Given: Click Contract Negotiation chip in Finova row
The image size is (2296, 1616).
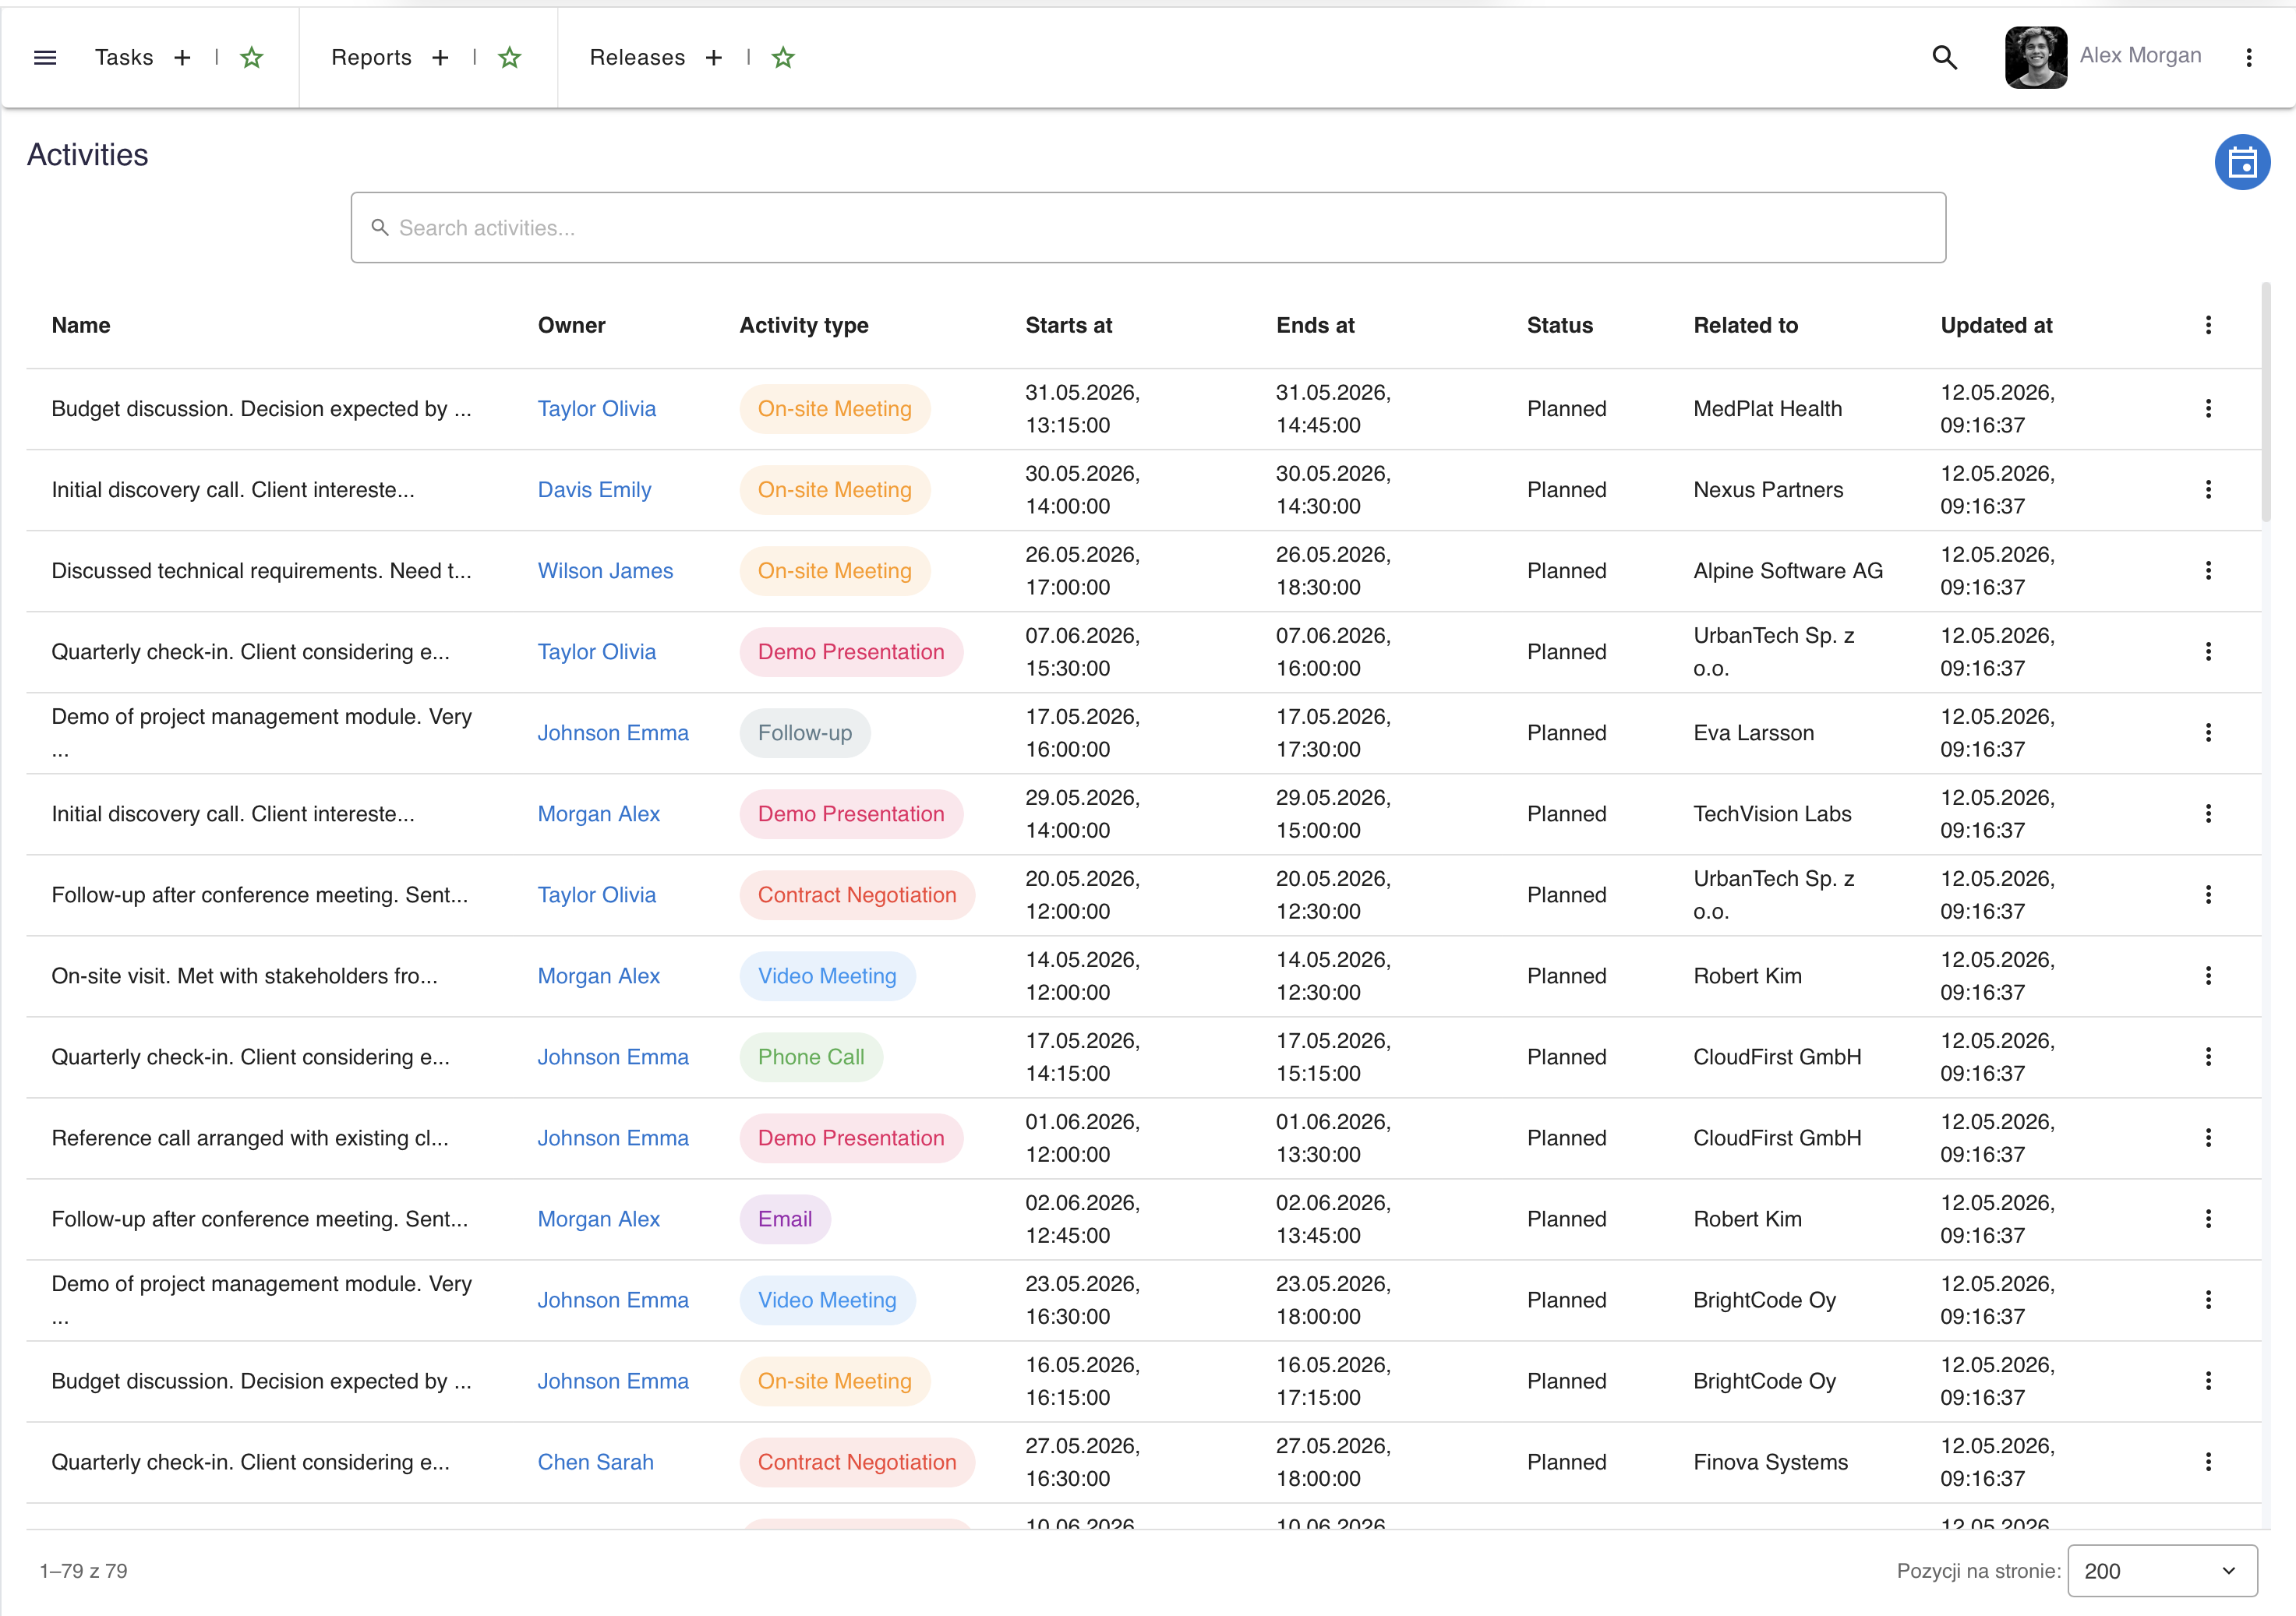Looking at the screenshot, I should click(x=857, y=1461).
